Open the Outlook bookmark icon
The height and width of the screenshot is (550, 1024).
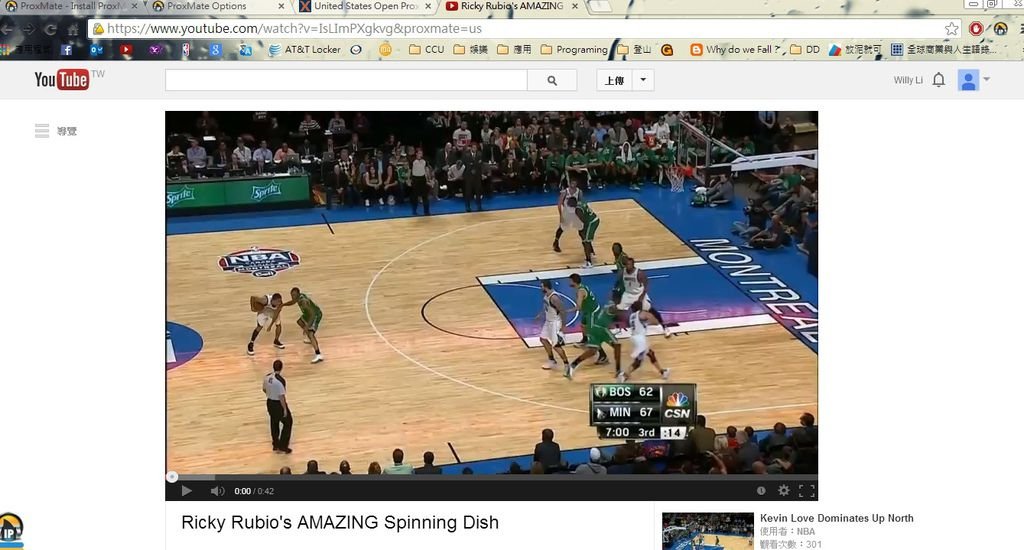[x=96, y=50]
